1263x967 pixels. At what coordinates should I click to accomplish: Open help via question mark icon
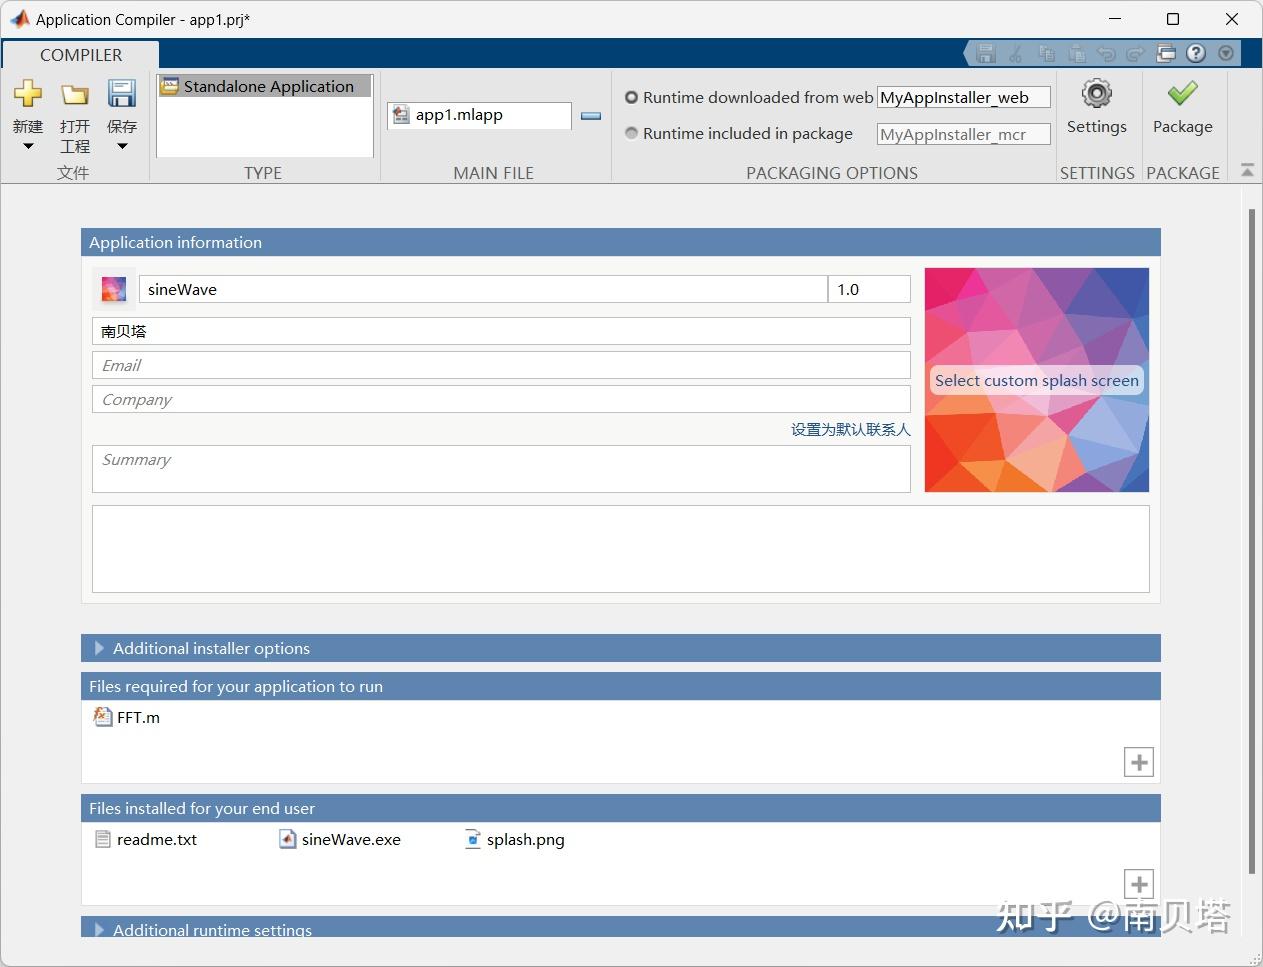click(1196, 53)
